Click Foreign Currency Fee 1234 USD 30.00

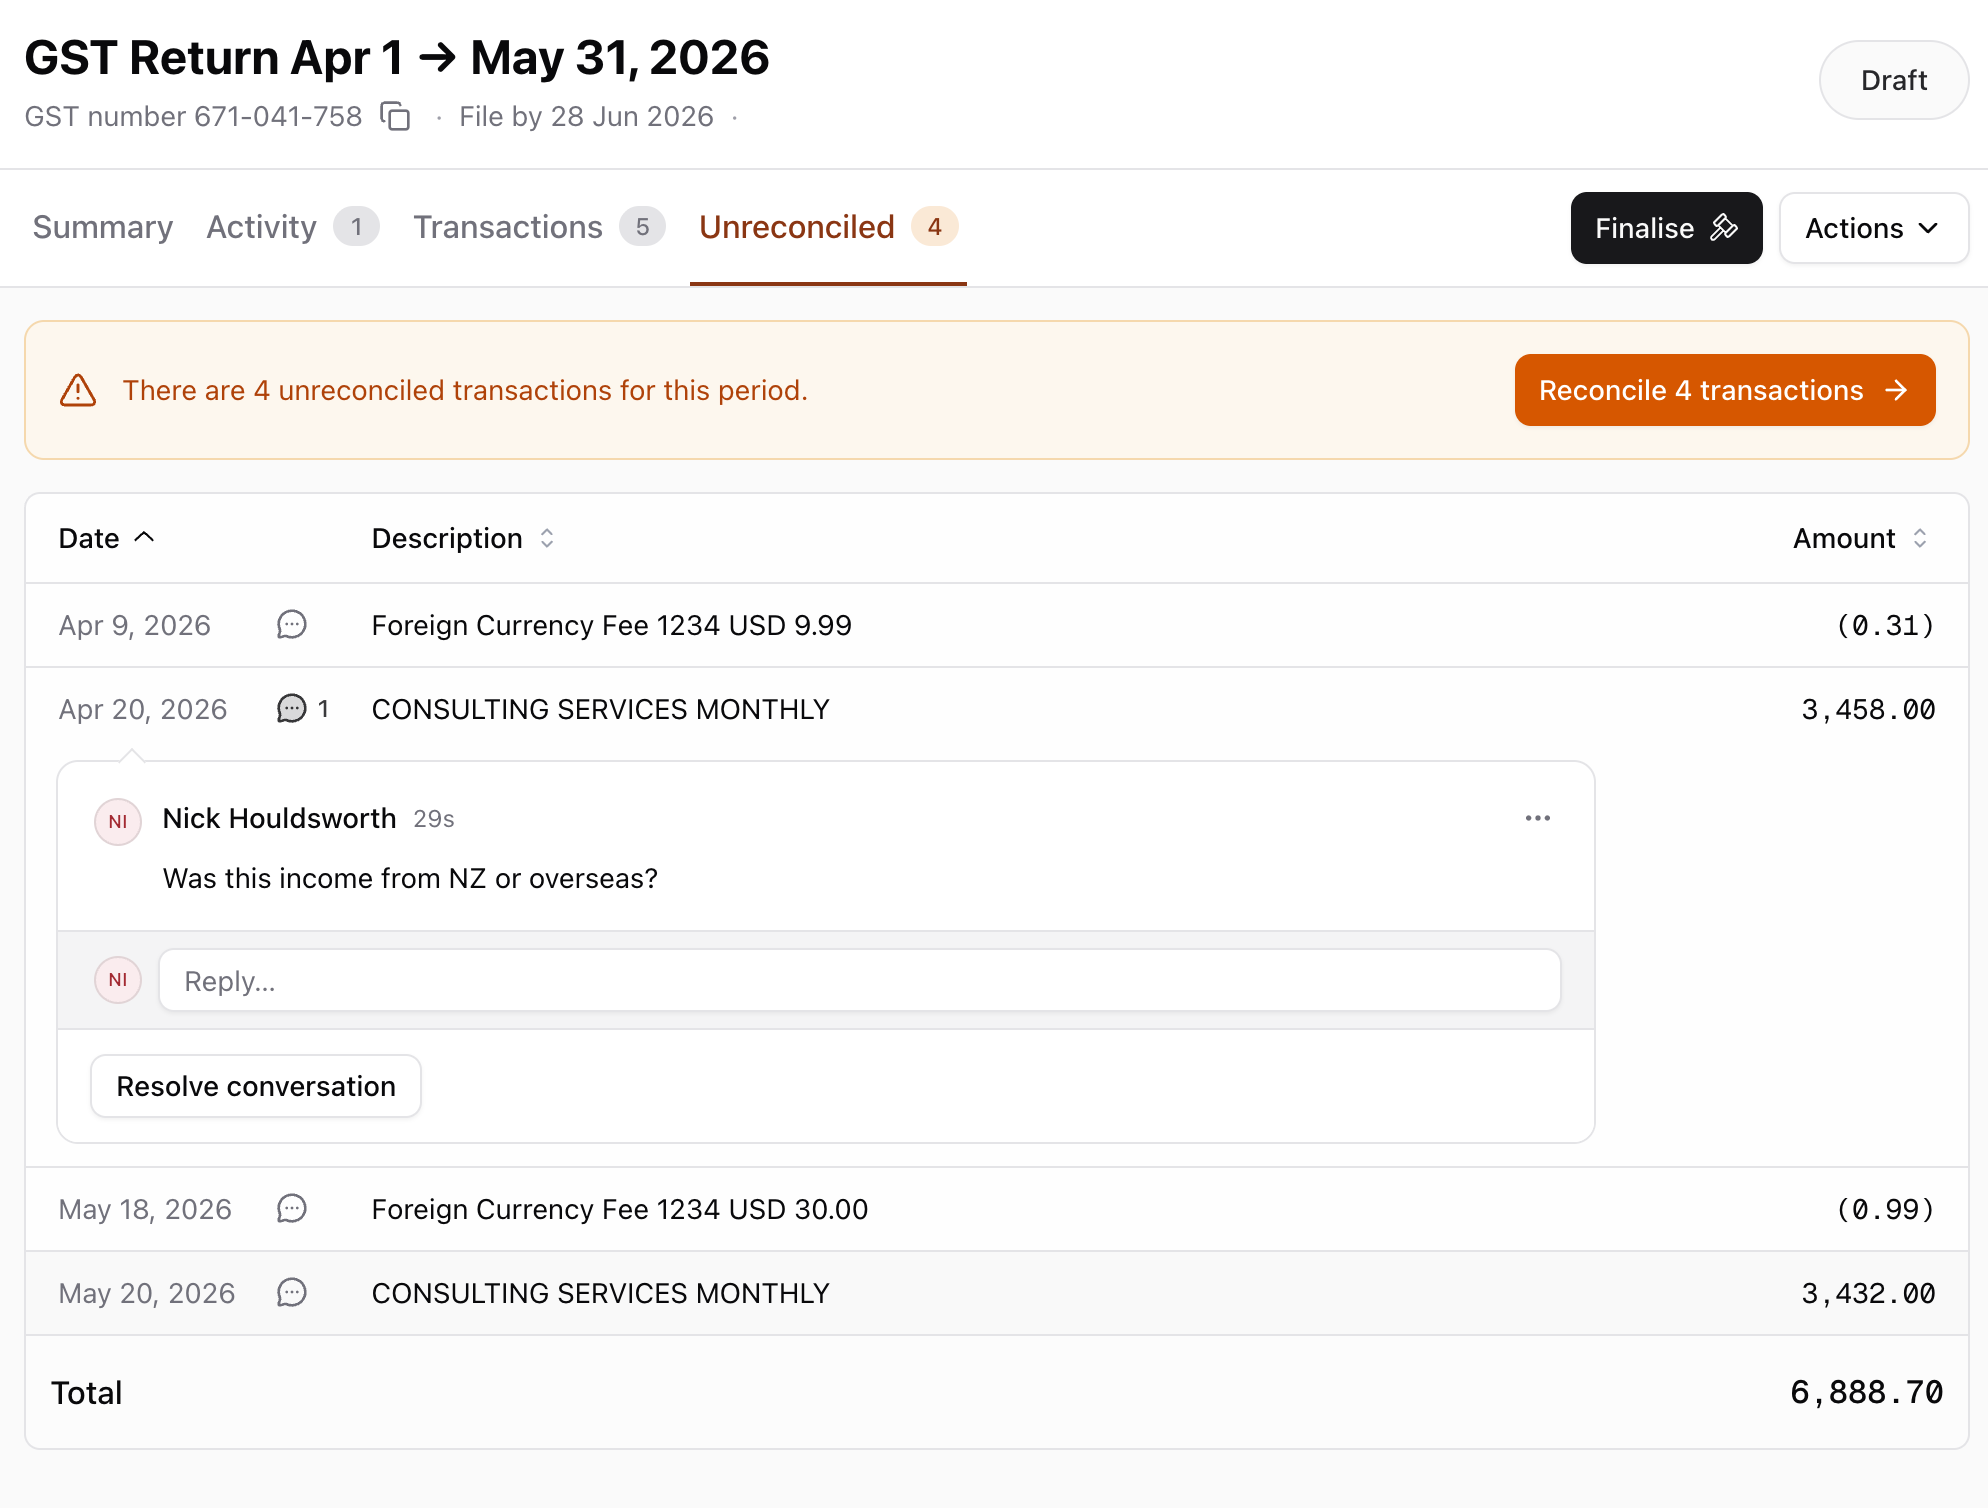click(x=619, y=1209)
